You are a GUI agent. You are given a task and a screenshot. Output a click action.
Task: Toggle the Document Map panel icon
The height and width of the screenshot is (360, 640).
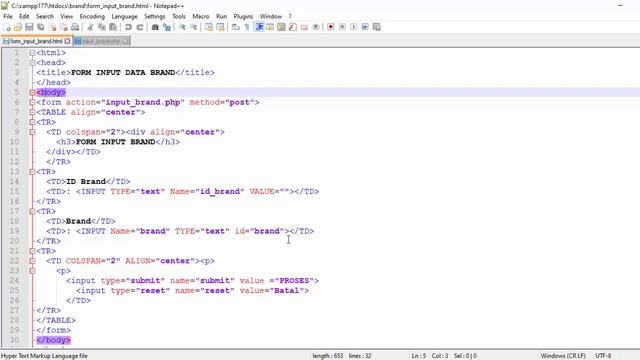[281, 27]
